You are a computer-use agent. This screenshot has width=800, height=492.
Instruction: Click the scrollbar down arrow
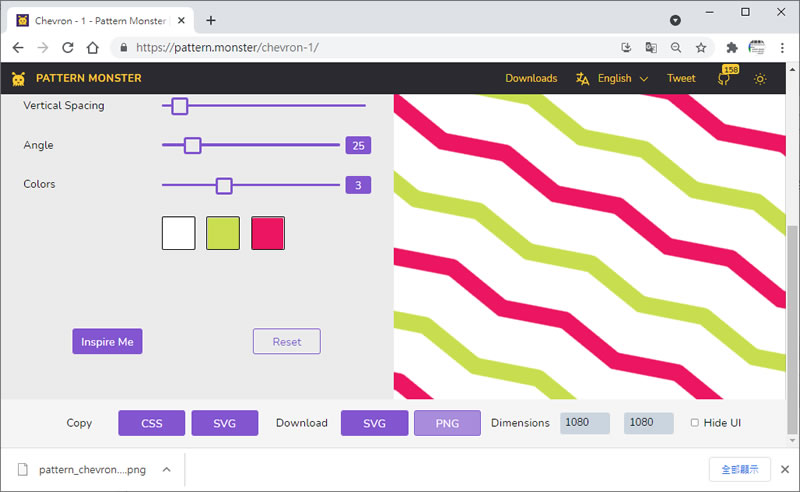[x=792, y=440]
